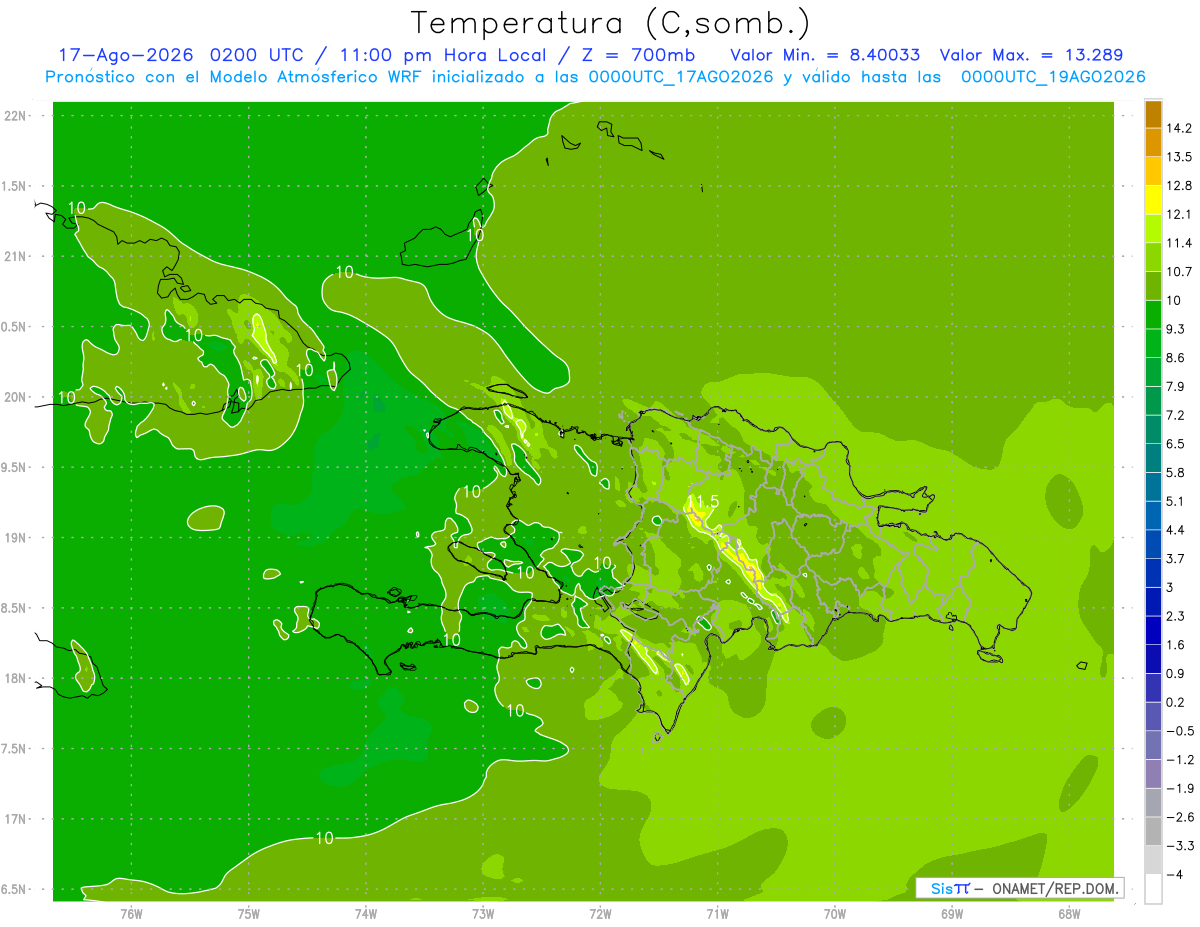1200x927 pixels.
Task: Select the yellow legend swatch between 12.1 and 12.8
Action: click(x=1153, y=199)
